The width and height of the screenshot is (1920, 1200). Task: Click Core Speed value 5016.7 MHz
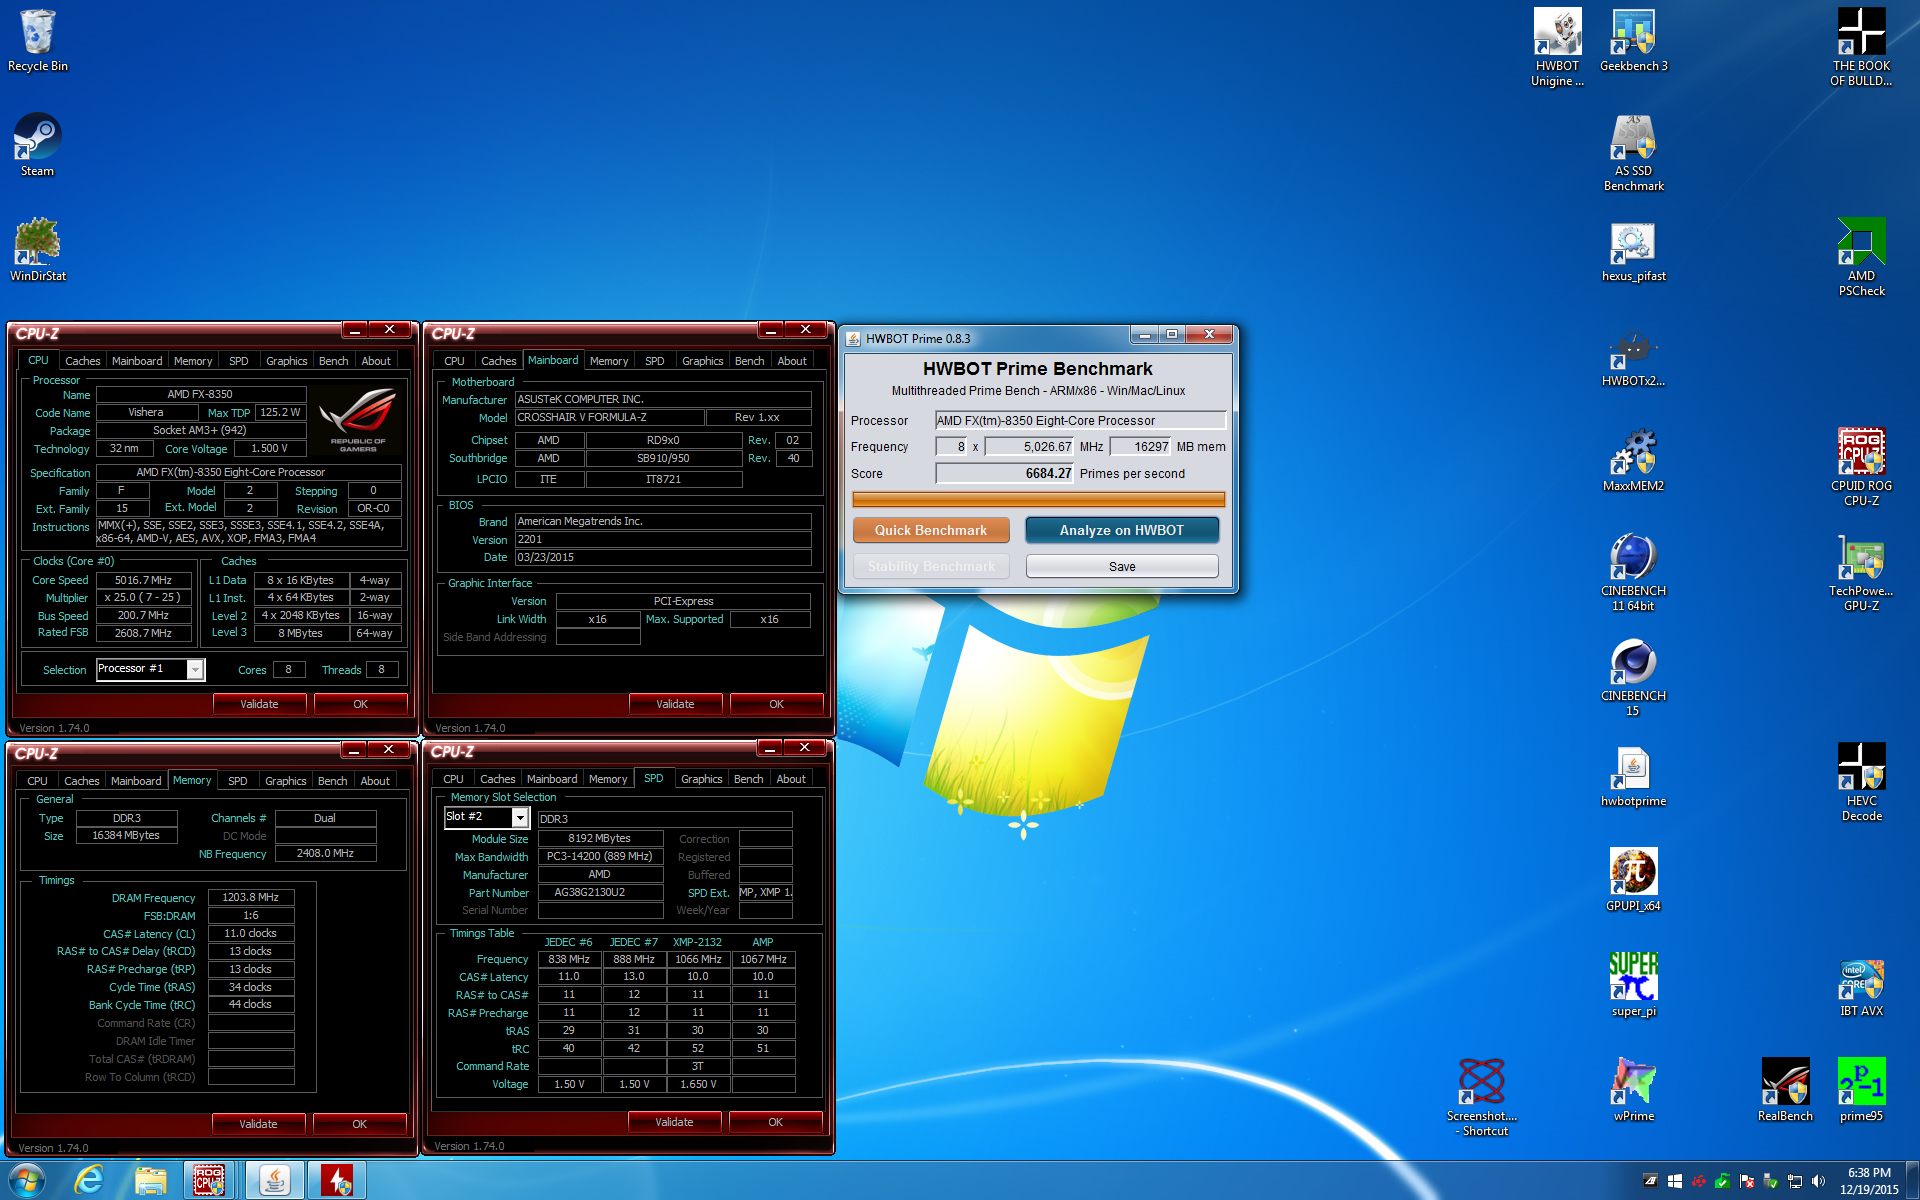tap(144, 580)
